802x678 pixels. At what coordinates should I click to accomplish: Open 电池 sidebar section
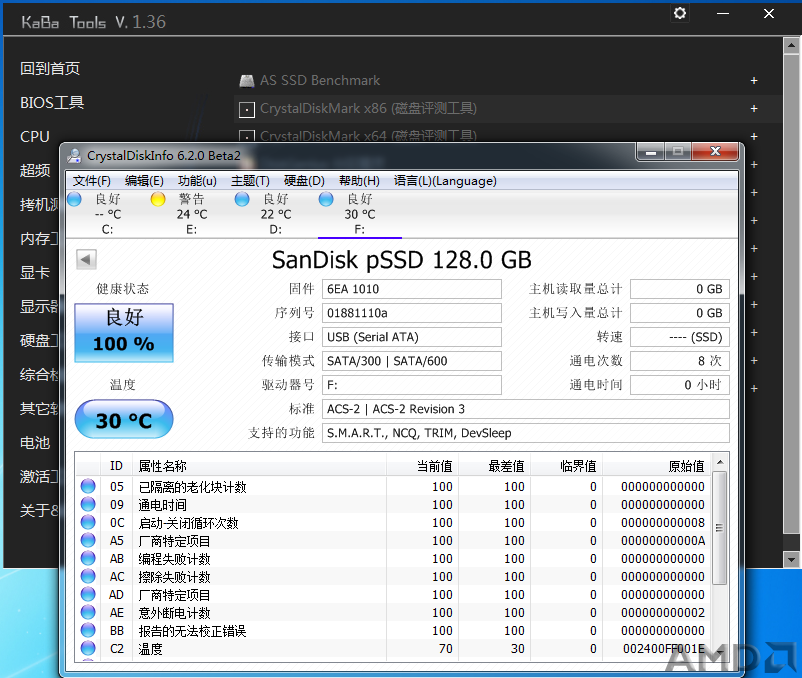tap(35, 443)
